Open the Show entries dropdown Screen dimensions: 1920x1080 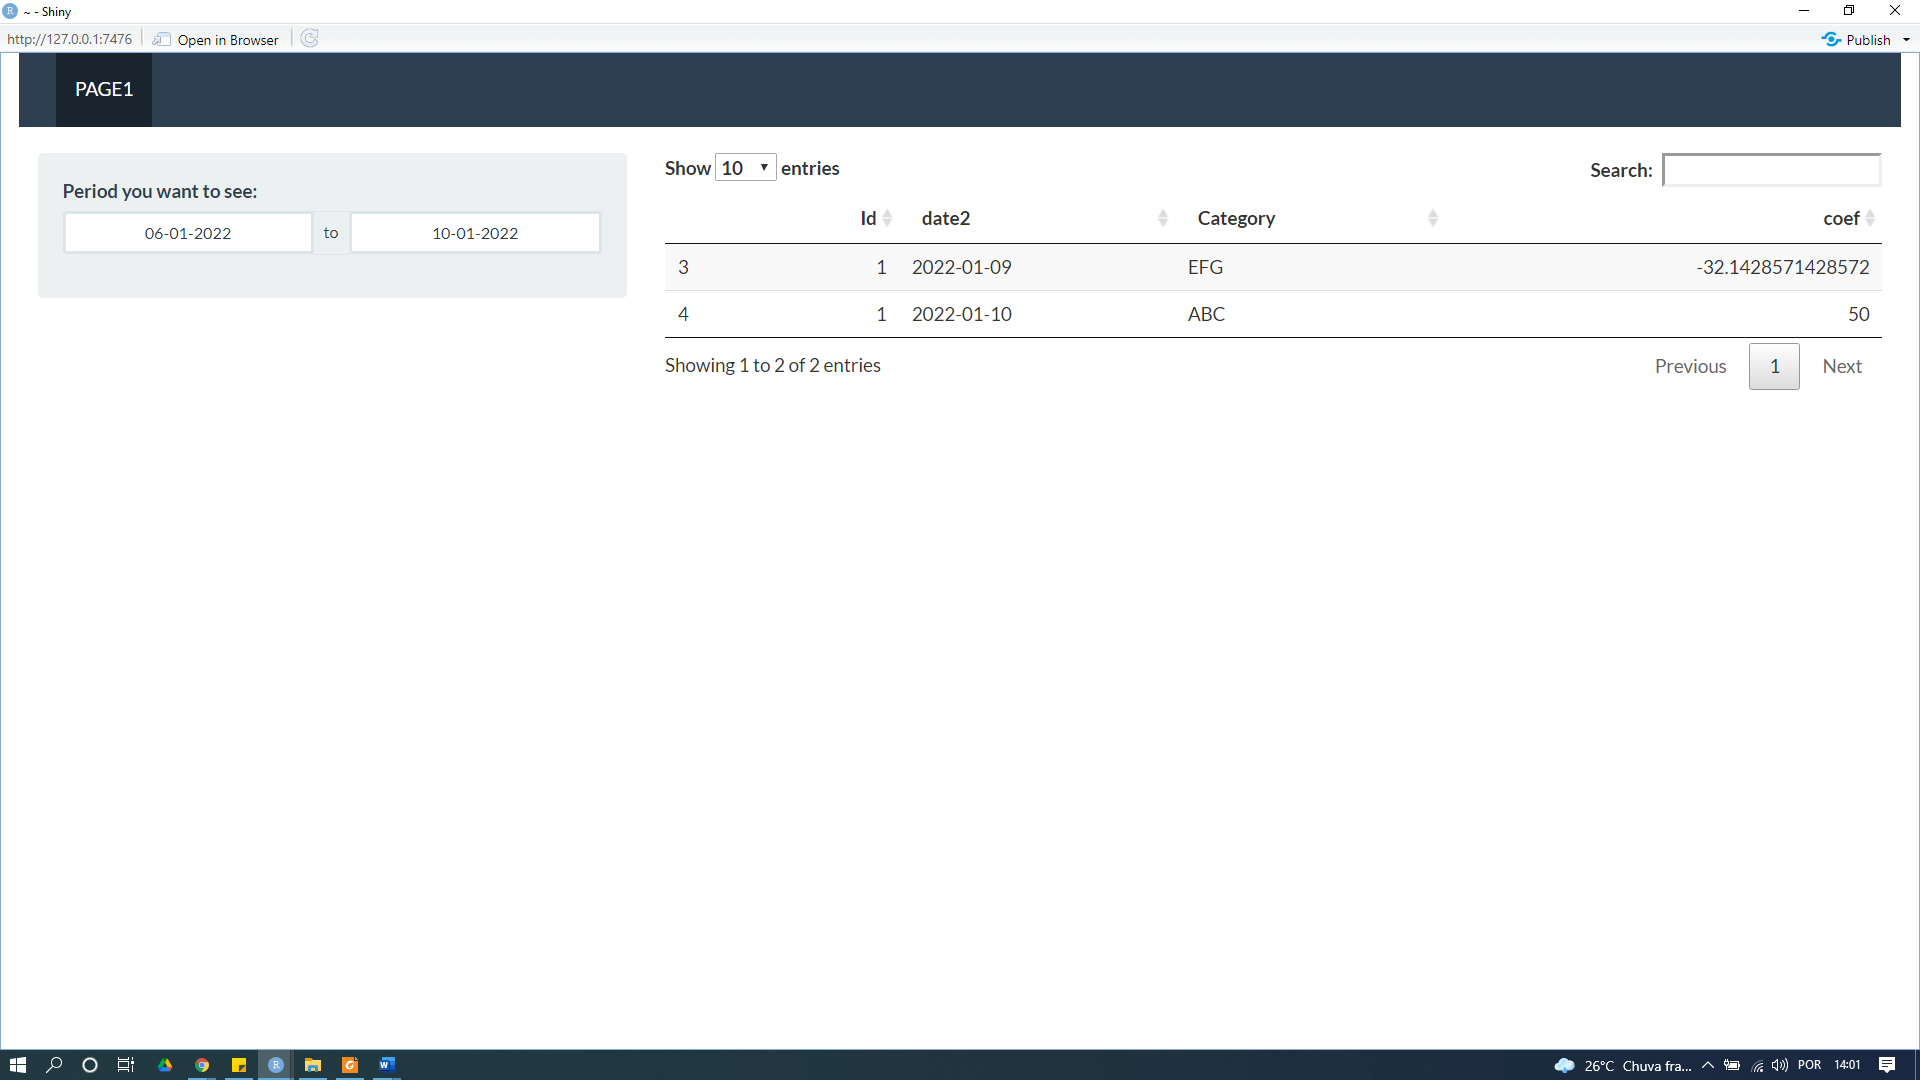click(x=746, y=168)
